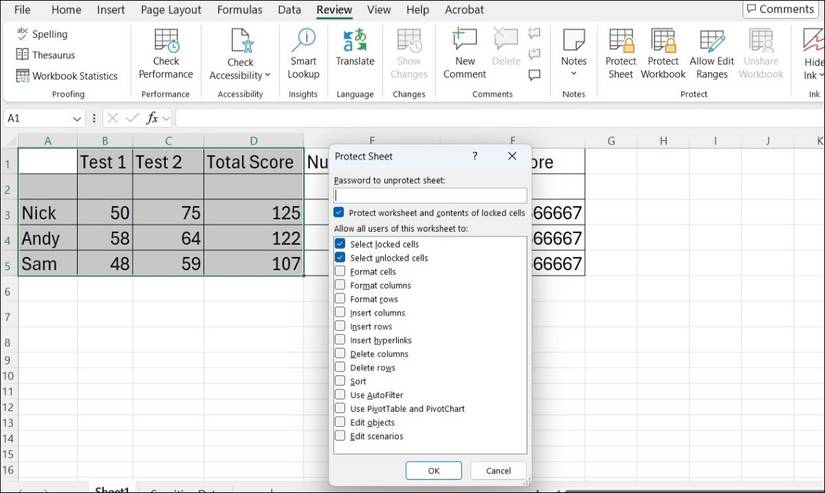
Task: Click the Check Performance icon
Action: pyautogui.click(x=166, y=41)
